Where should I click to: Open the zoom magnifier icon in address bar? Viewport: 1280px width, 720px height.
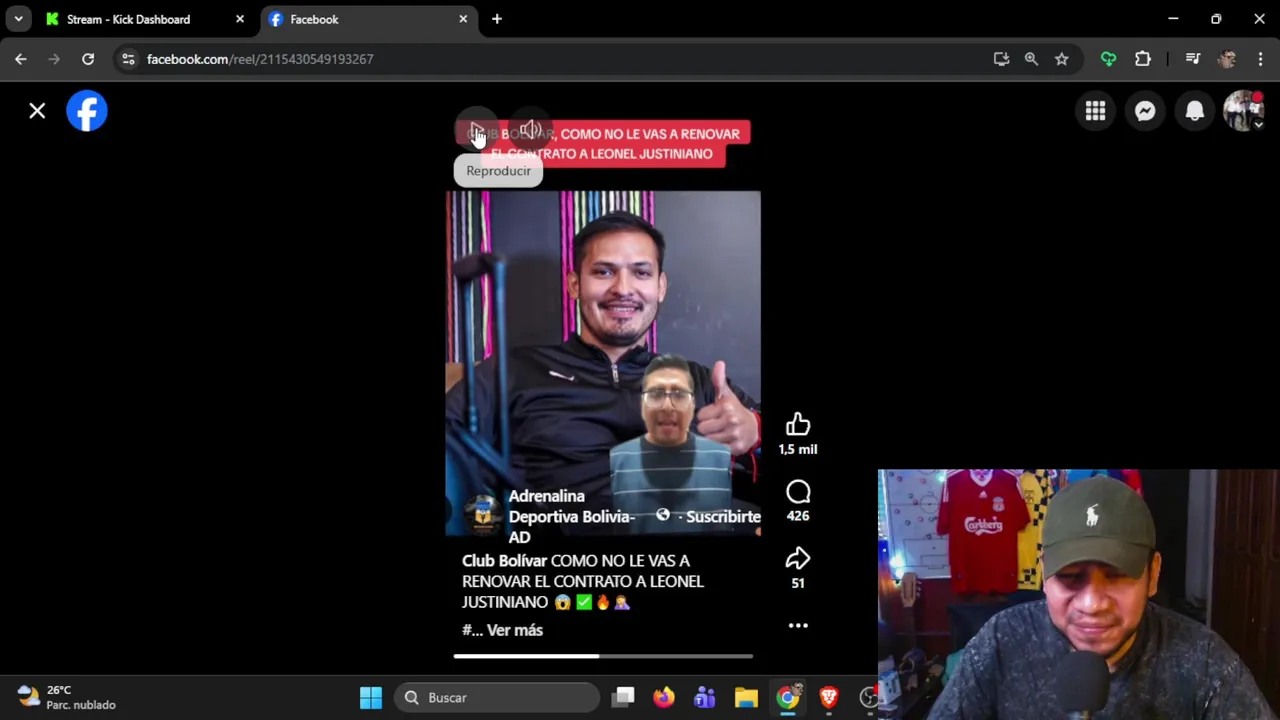click(1031, 59)
